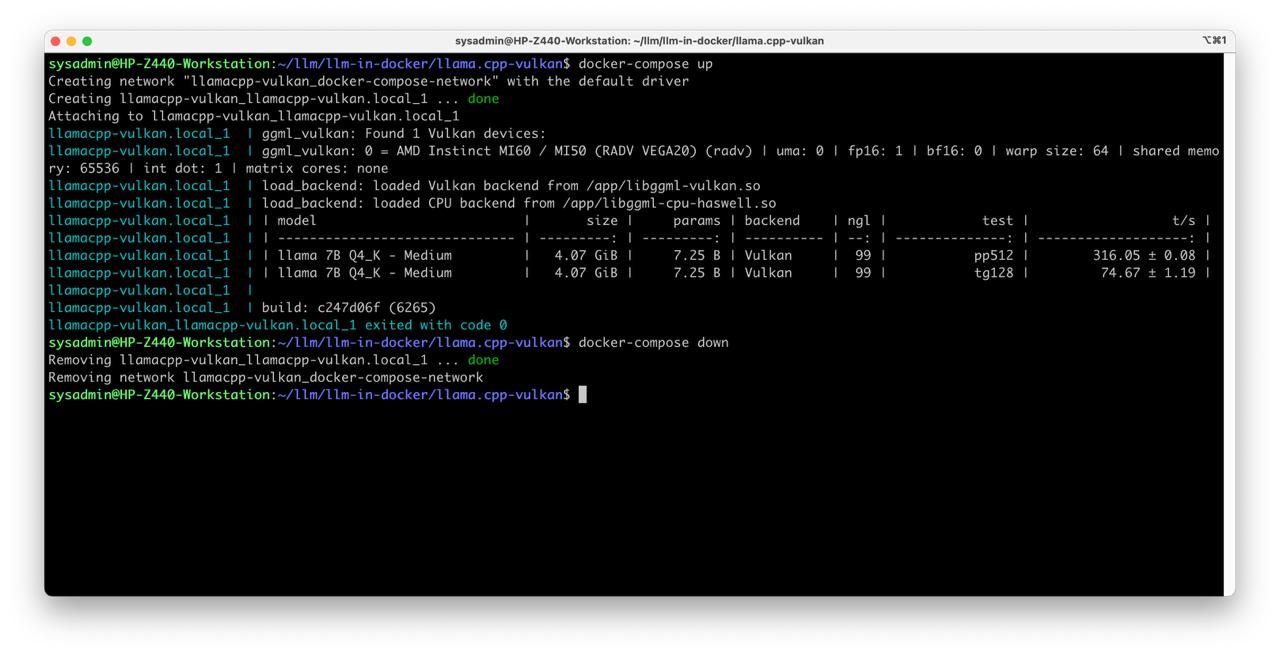
Task: Click the last prompt path '~/llm/llm-in-docker/llama.cpp-vulkan'
Action: [x=420, y=395]
